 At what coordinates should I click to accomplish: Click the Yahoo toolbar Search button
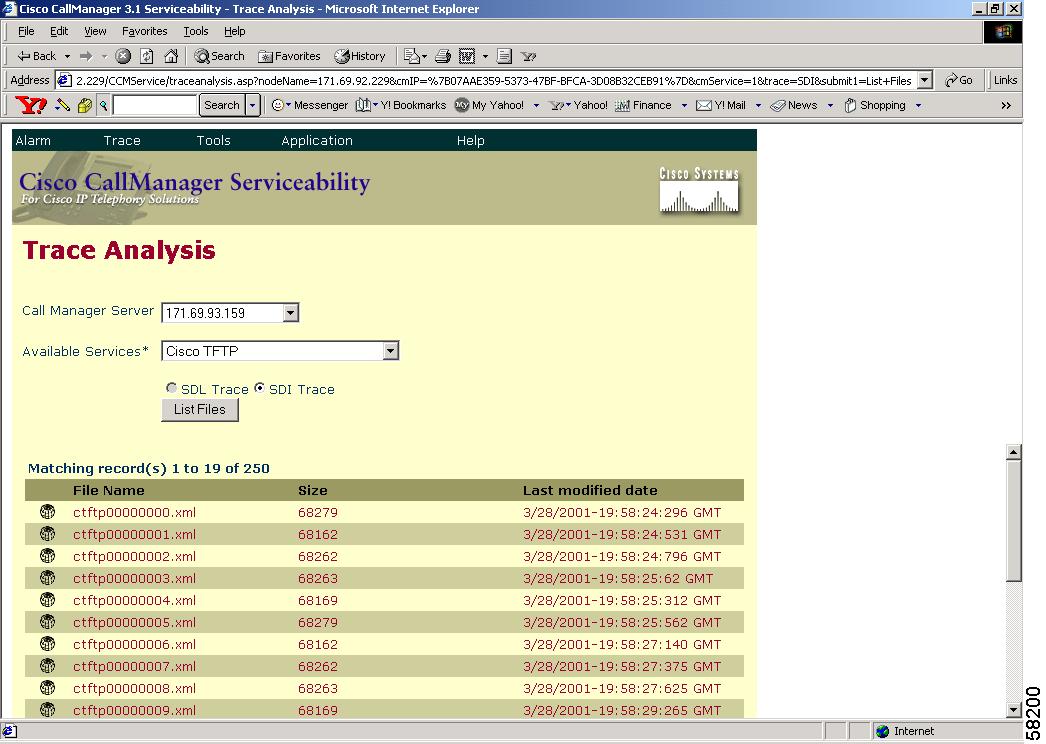point(221,105)
